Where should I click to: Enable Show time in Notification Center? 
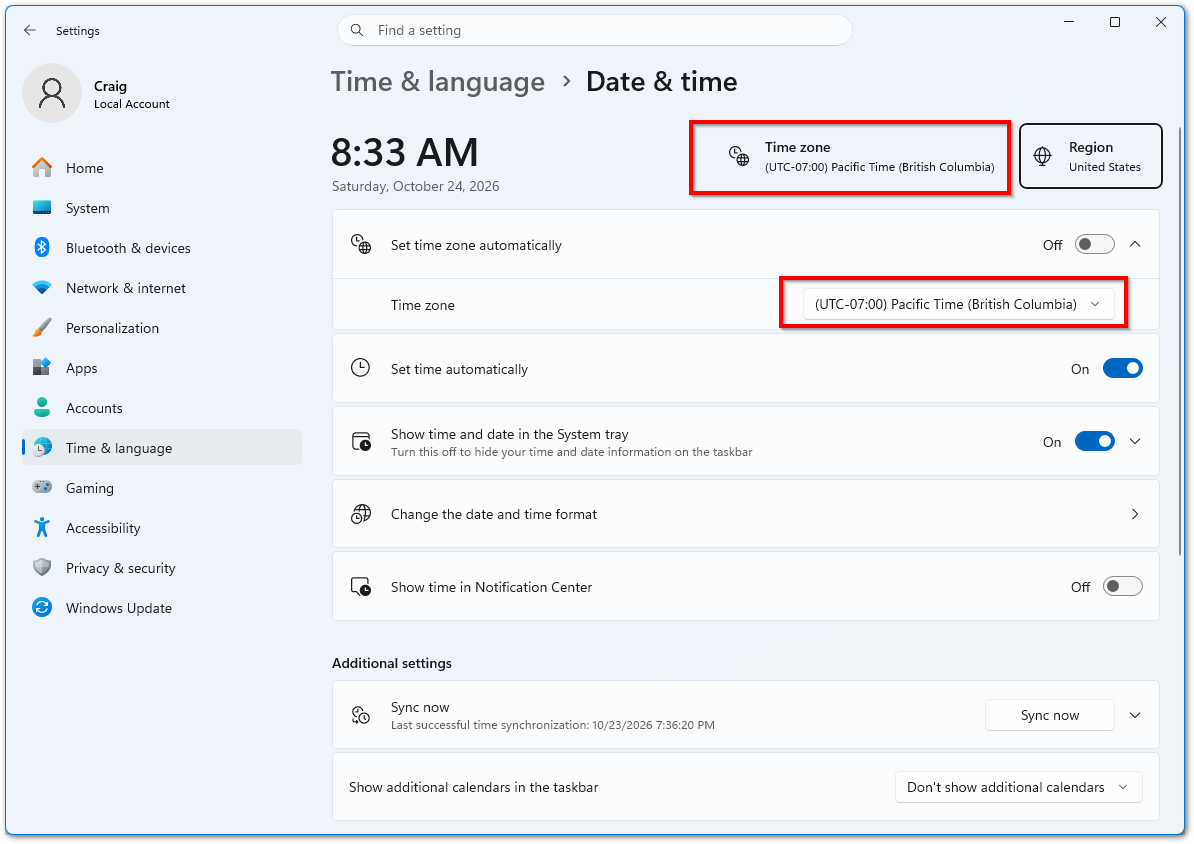1122,587
